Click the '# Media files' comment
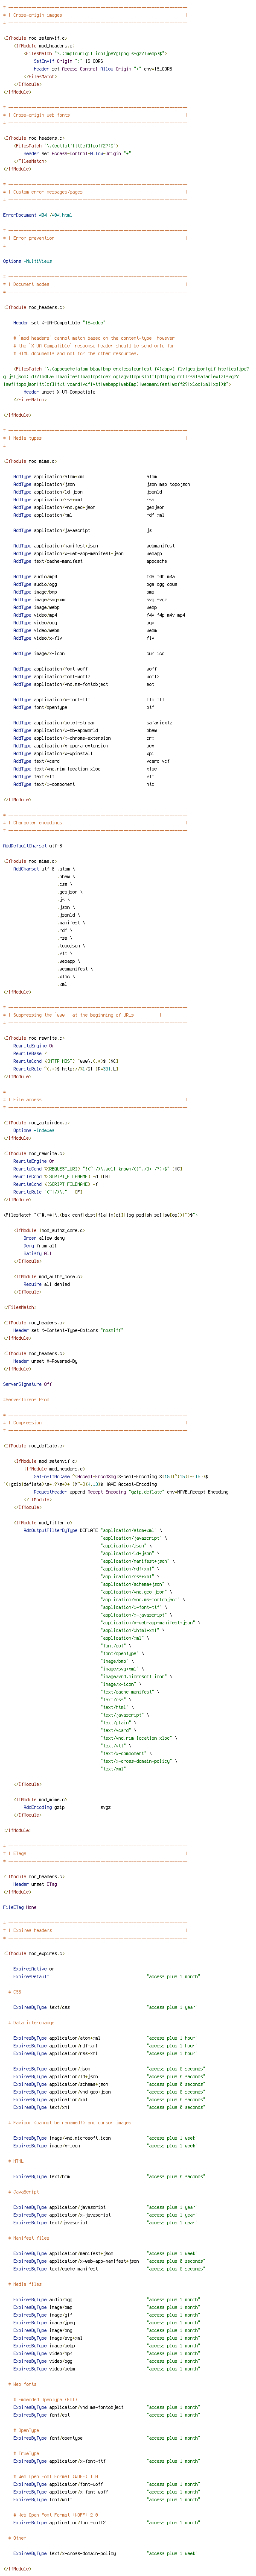The image size is (256, 2576). 25,2285
